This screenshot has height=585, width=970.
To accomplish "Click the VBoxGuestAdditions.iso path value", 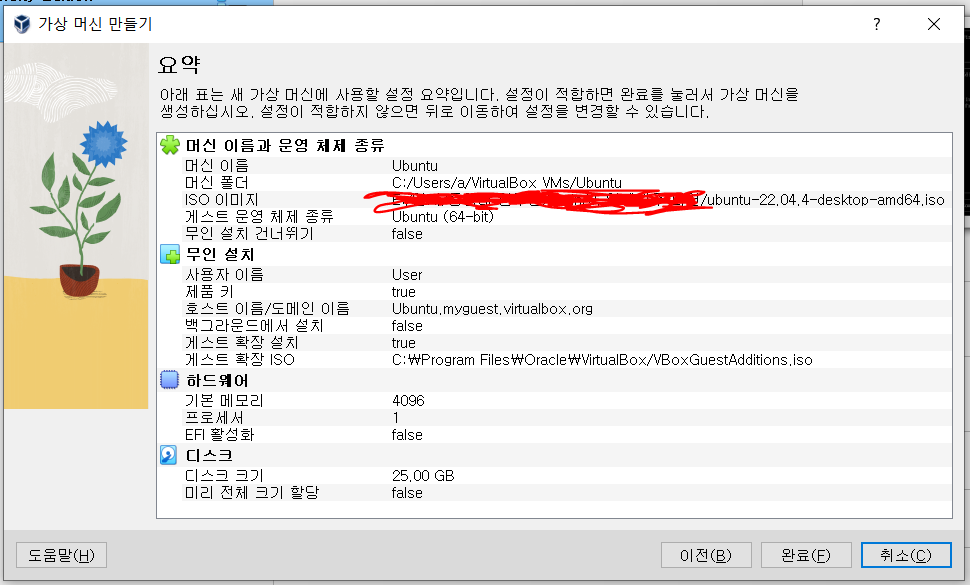I will click(x=602, y=360).
